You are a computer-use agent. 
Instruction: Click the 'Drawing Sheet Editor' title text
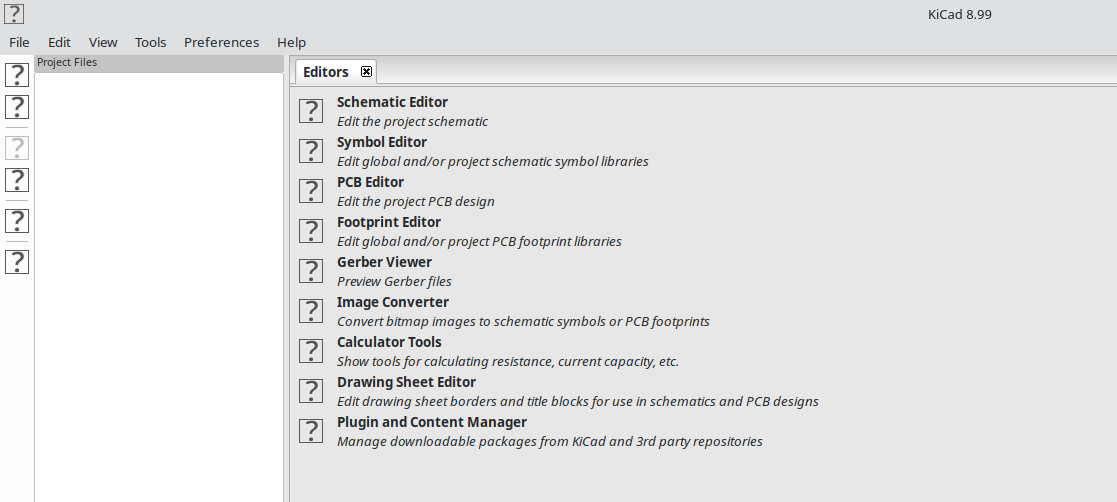pos(406,382)
